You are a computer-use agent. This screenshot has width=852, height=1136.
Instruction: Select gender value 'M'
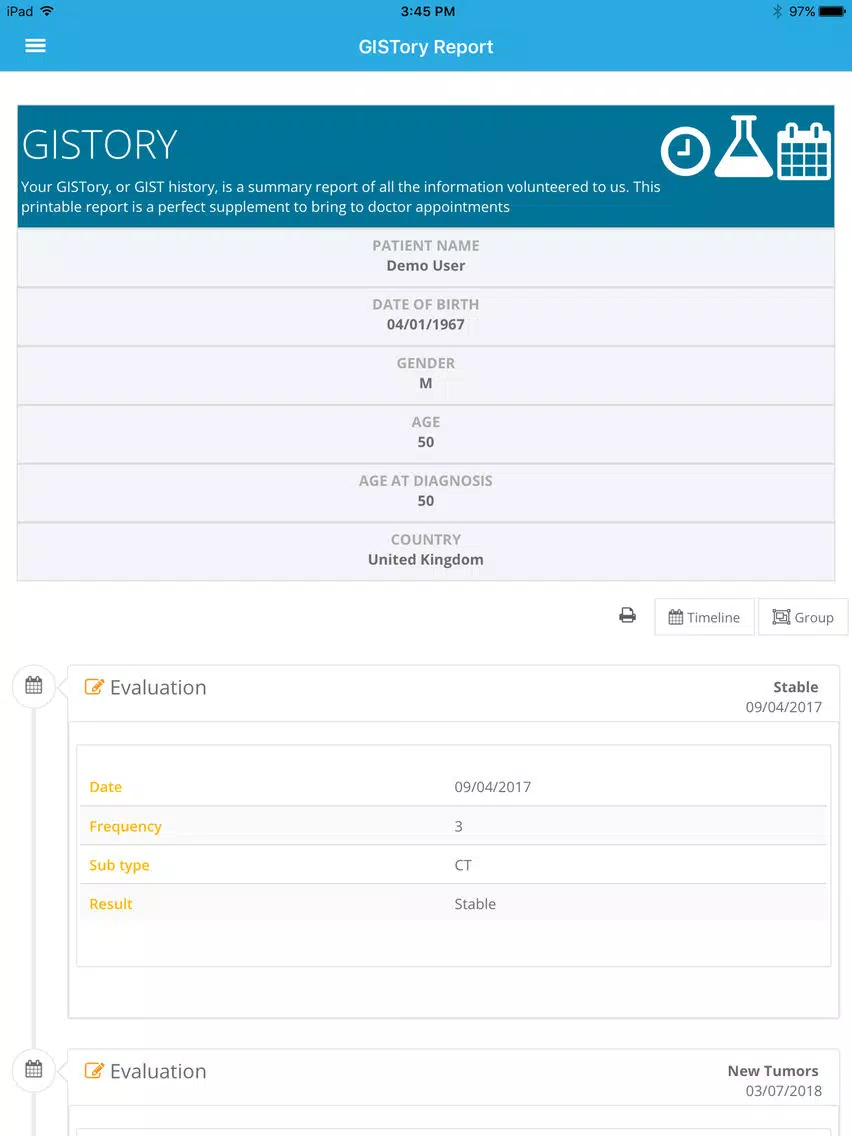click(x=426, y=383)
